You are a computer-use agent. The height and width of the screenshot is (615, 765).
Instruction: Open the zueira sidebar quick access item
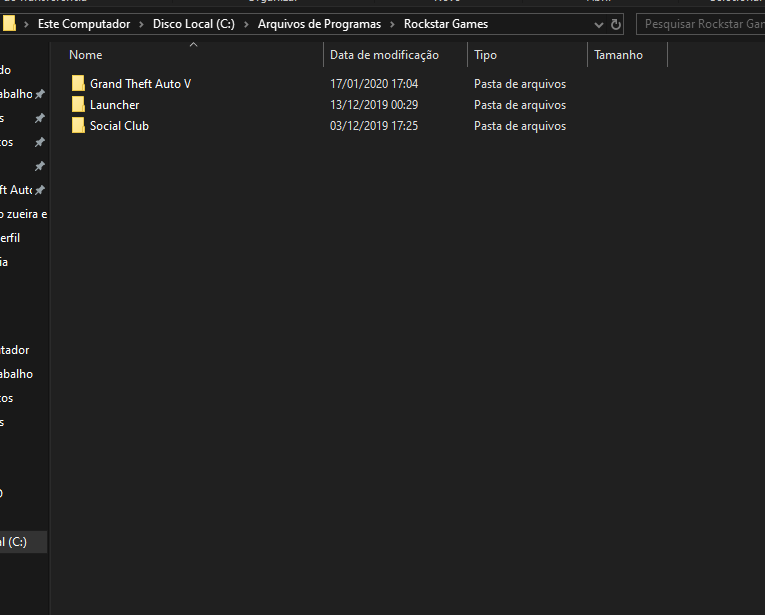23,214
